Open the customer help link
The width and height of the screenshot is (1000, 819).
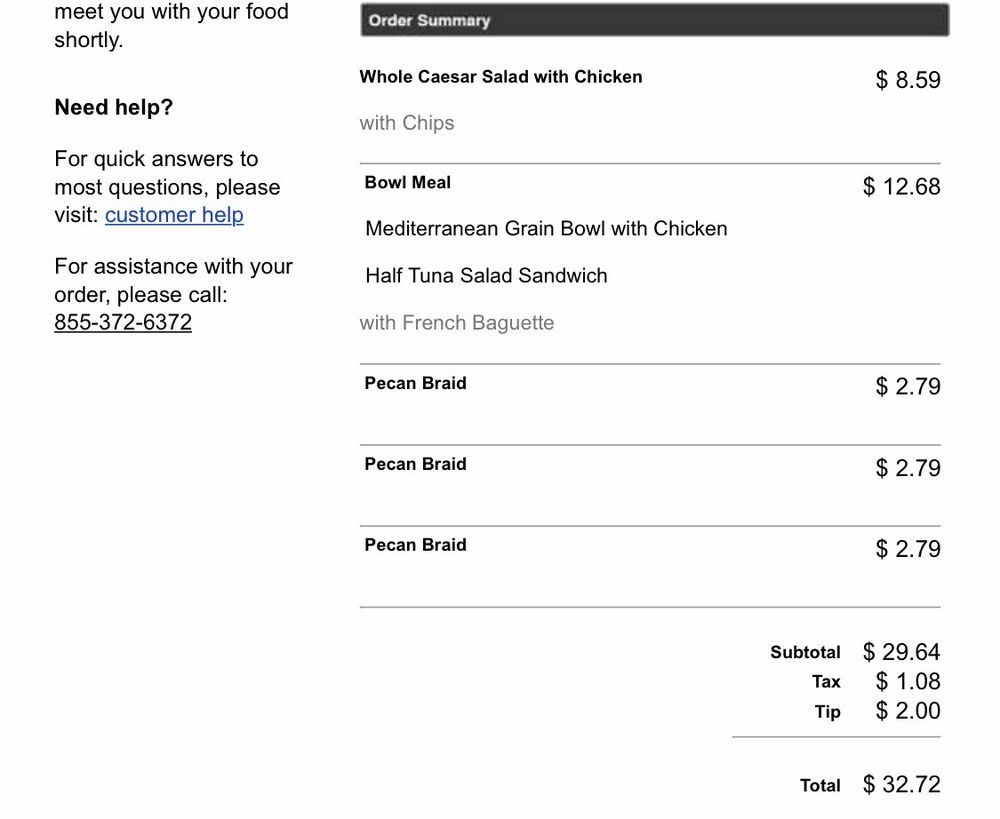[174, 215]
